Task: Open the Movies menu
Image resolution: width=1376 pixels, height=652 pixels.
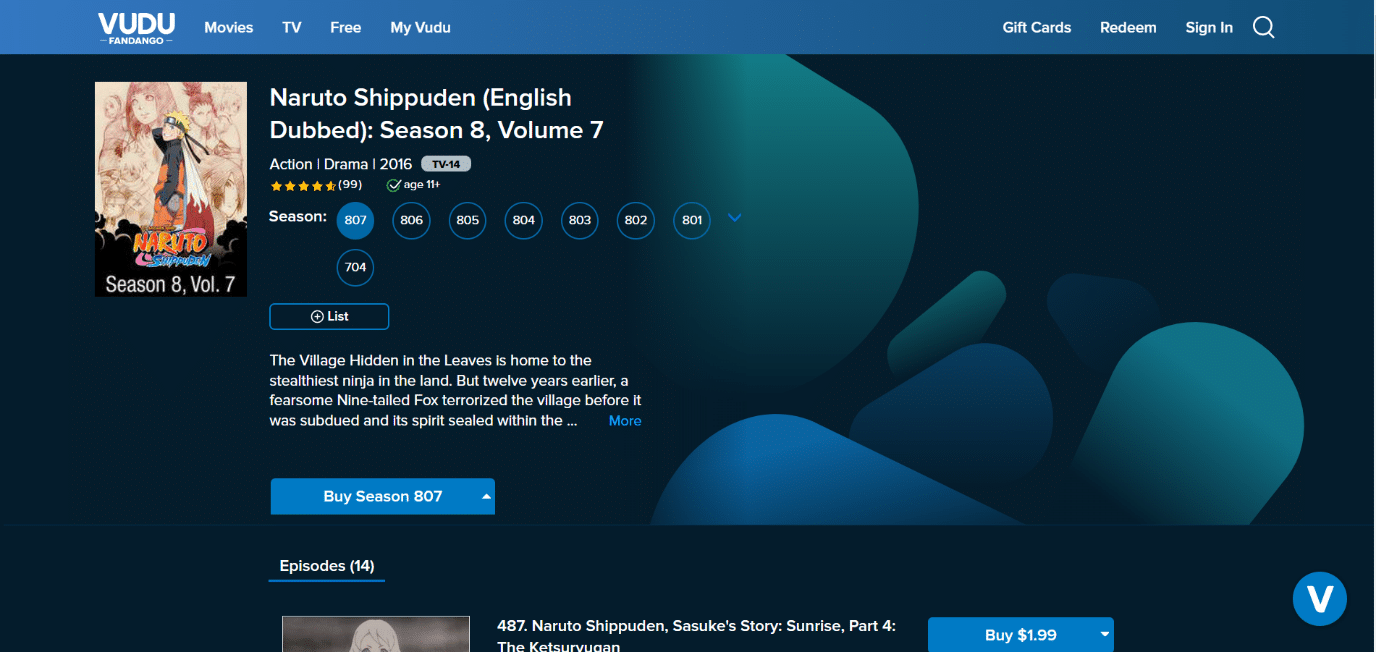Action: [229, 28]
